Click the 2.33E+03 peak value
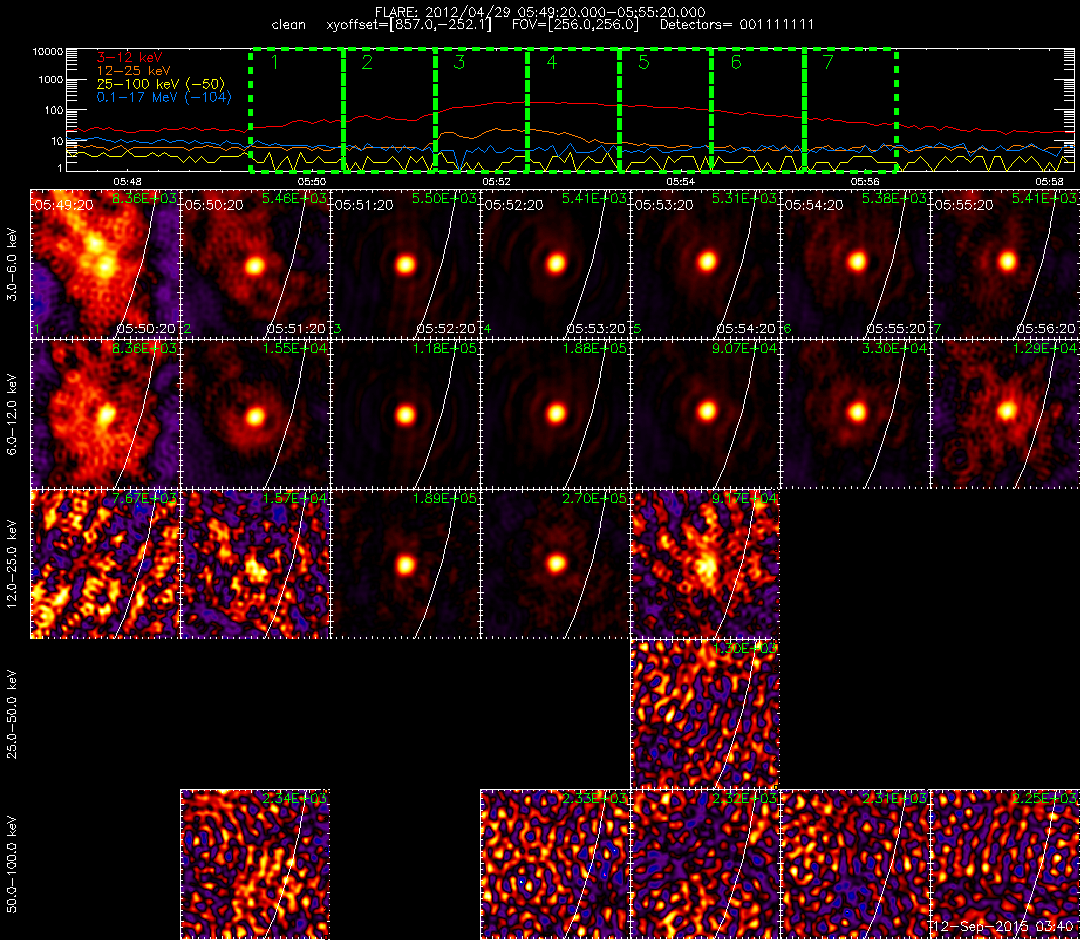This screenshot has width=1080, height=940. (594, 799)
